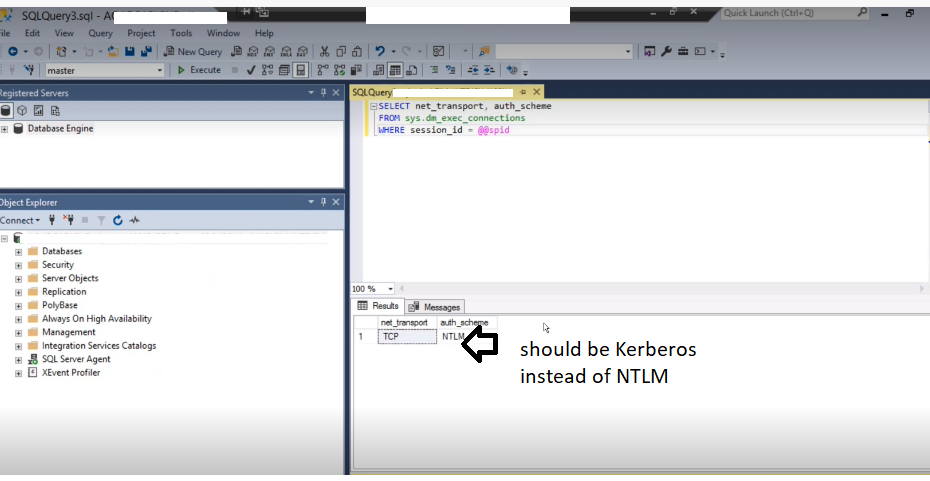
Task: Click Disconnect plug icon in Object Explorer
Action: pos(68,220)
